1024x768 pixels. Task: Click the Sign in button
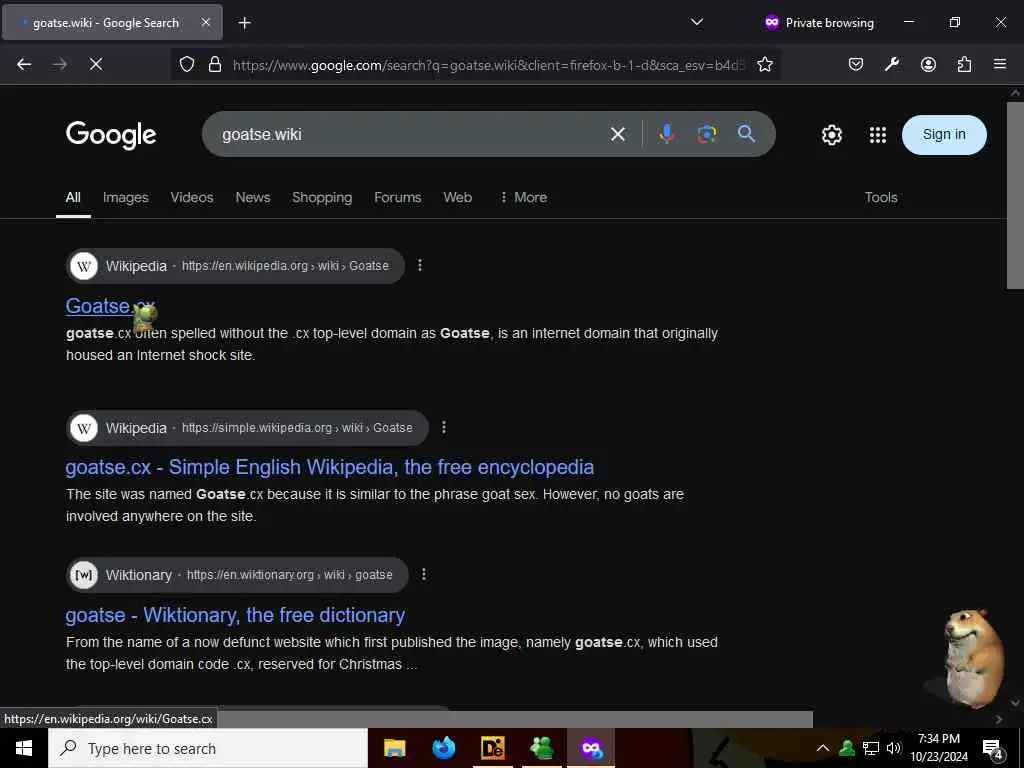click(x=944, y=135)
